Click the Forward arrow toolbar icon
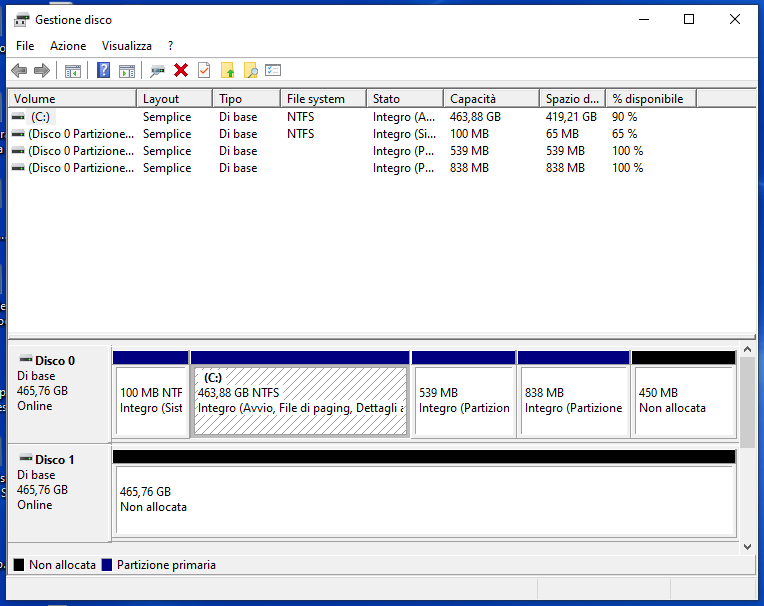Image resolution: width=764 pixels, height=606 pixels. coord(42,70)
